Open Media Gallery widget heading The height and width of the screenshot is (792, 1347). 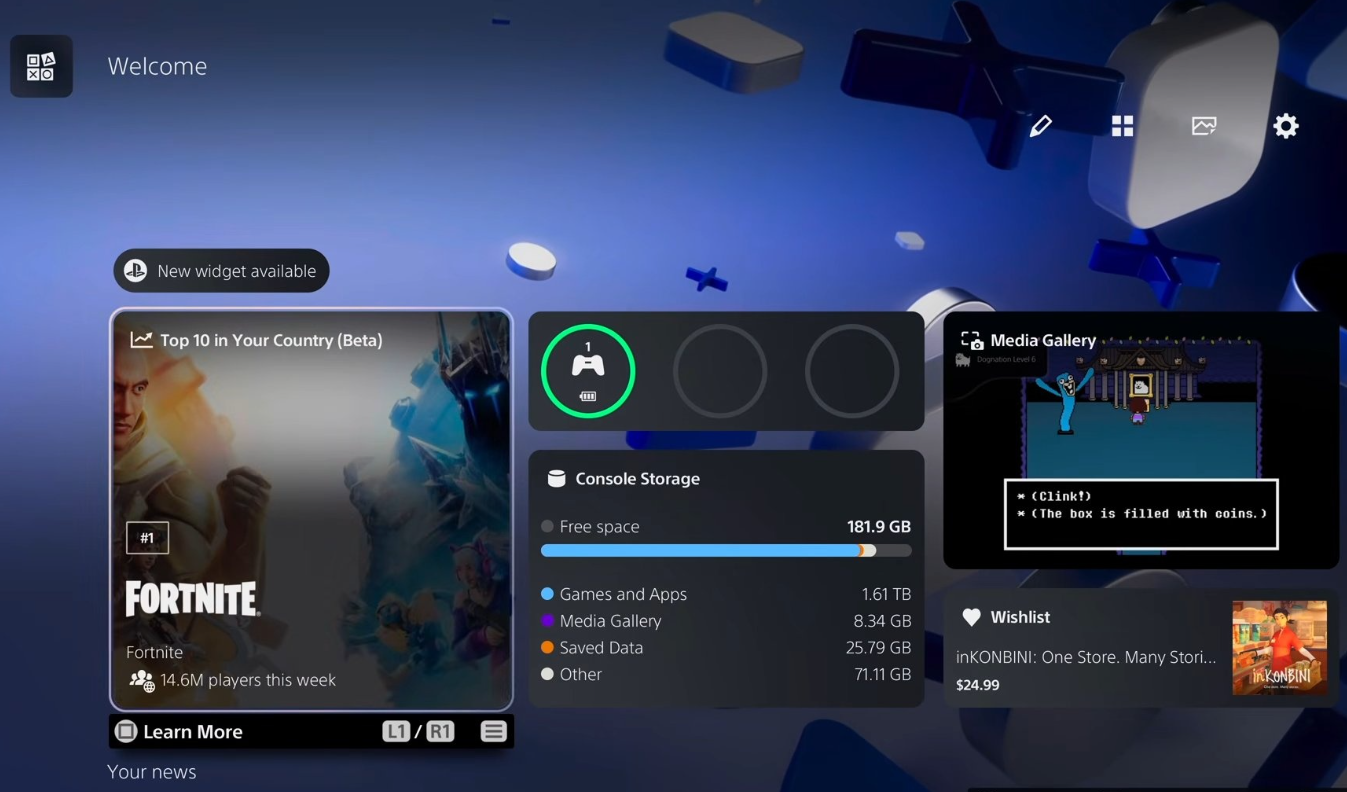pos(1043,341)
